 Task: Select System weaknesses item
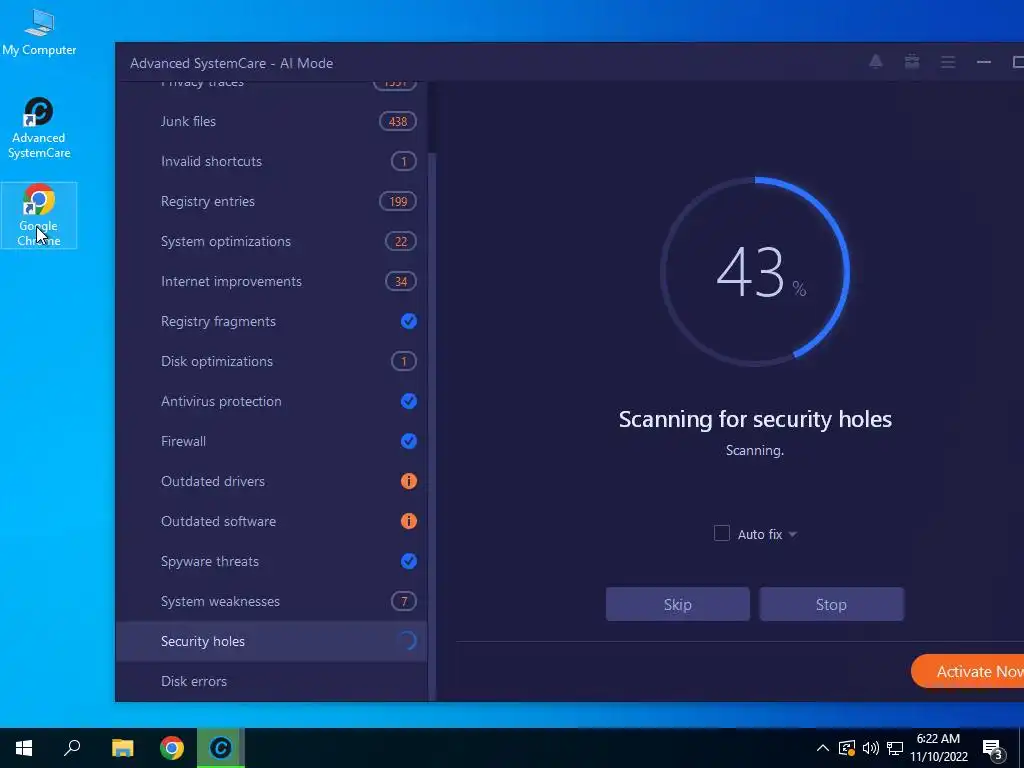272,601
